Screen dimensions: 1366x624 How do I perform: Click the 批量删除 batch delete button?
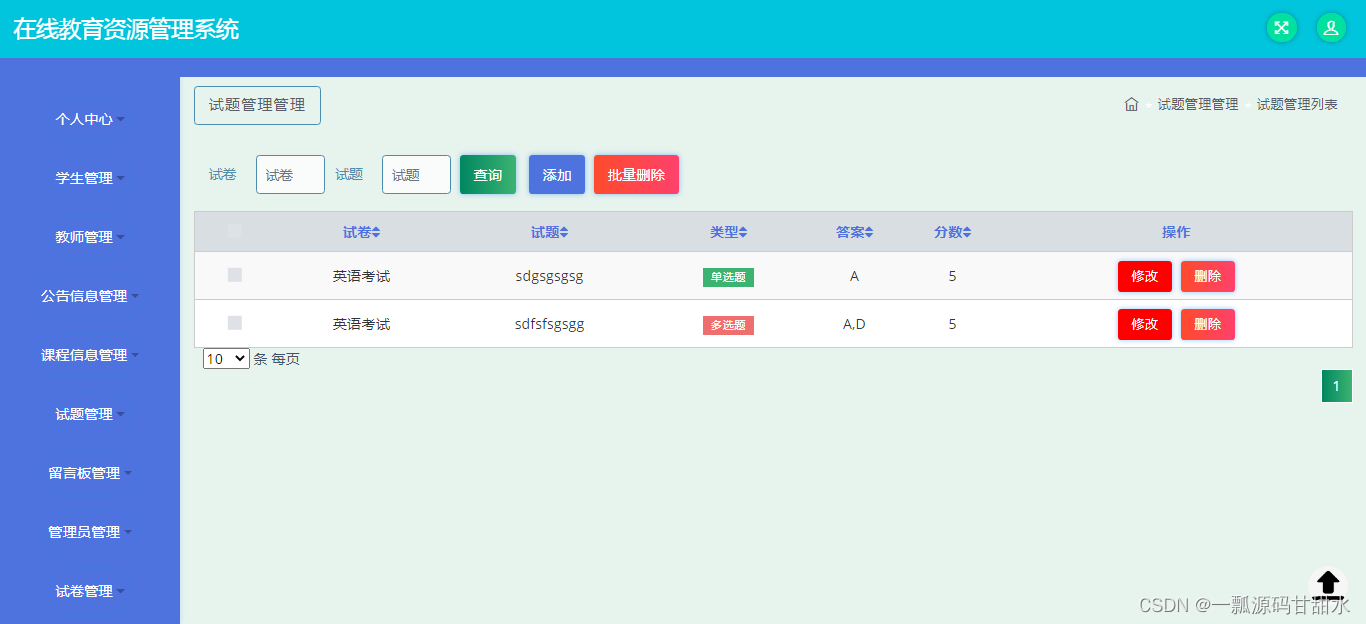(636, 175)
